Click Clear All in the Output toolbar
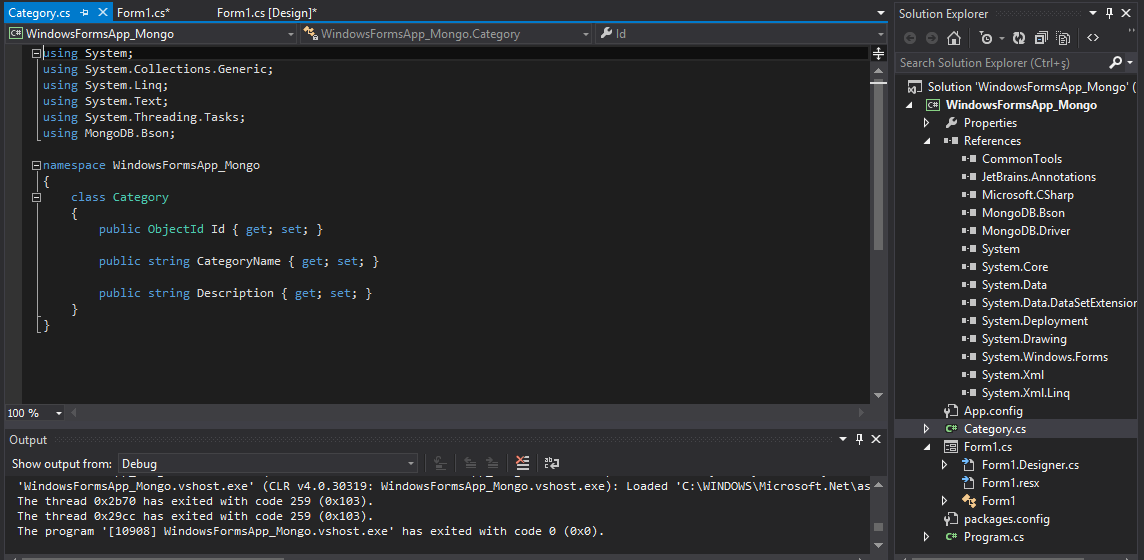The width and height of the screenshot is (1144, 560). (522, 463)
